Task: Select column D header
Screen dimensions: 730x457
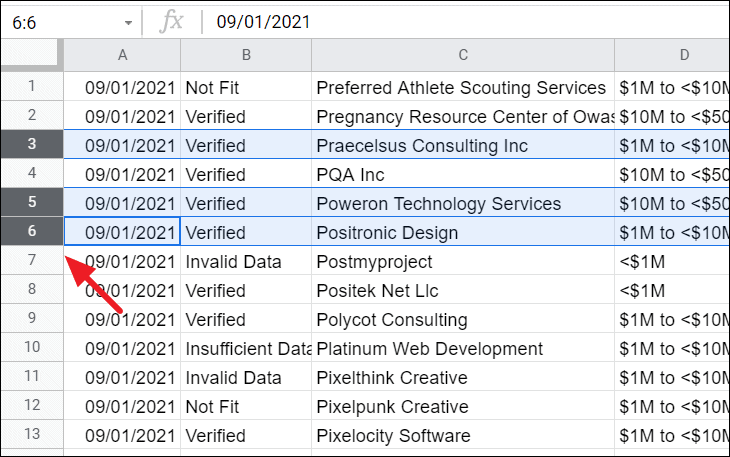Action: 672,55
